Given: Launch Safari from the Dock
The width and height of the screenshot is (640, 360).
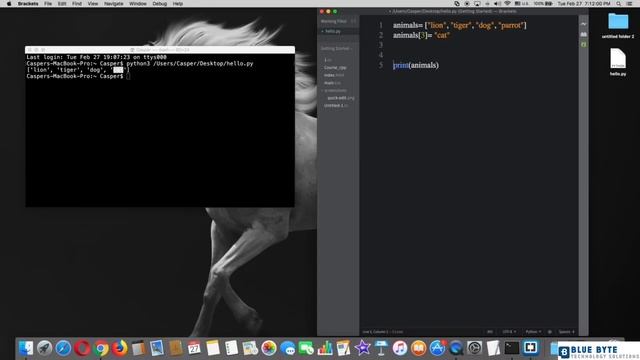Looking at the screenshot, I should (63, 348).
